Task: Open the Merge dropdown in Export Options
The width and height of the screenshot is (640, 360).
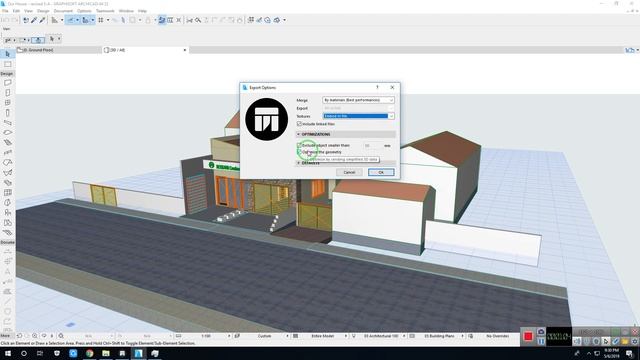Action: pyautogui.click(x=358, y=100)
